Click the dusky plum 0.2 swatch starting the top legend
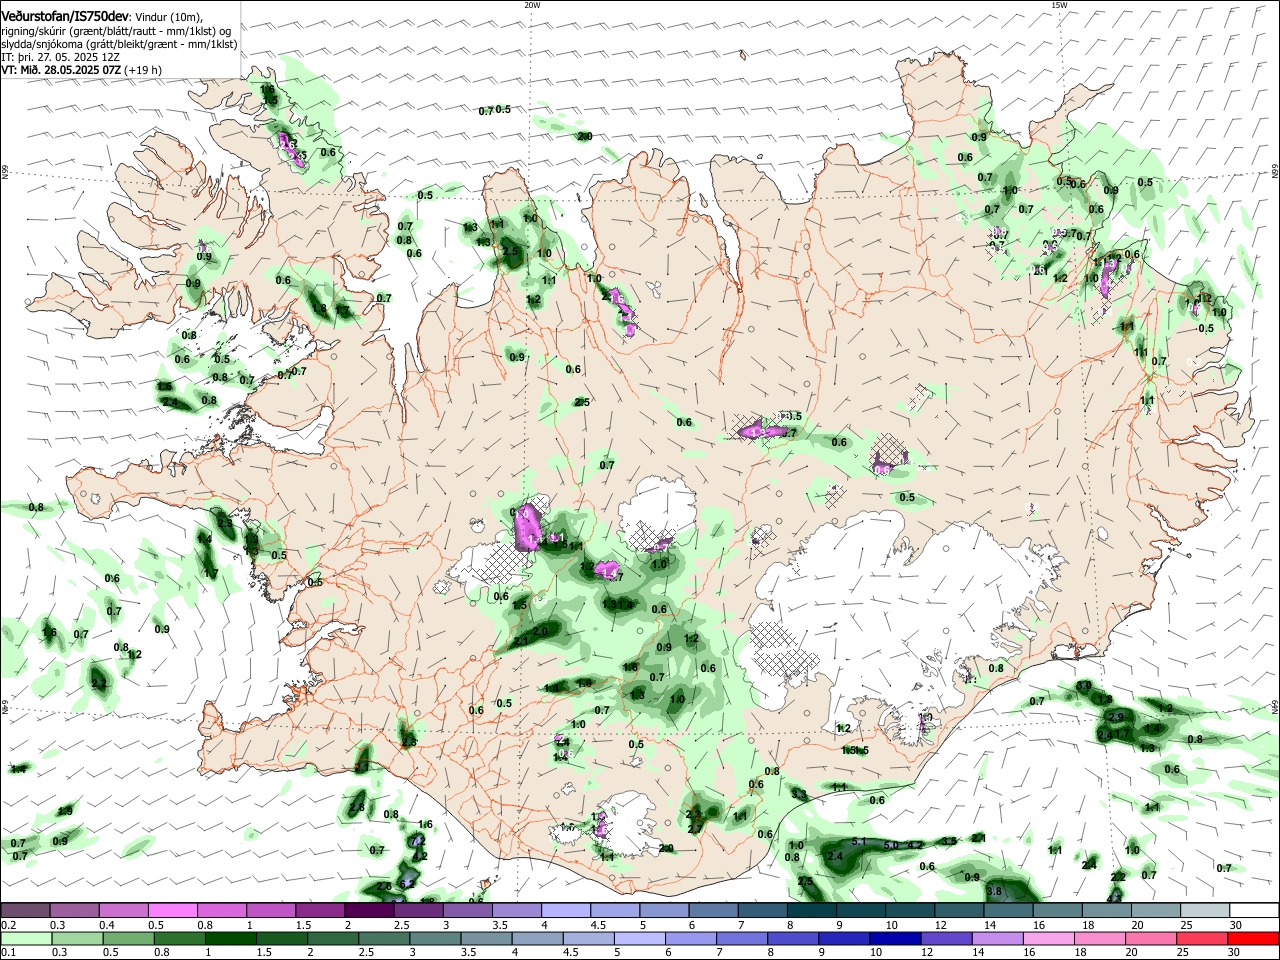This screenshot has height=960, width=1280. tap(26, 910)
